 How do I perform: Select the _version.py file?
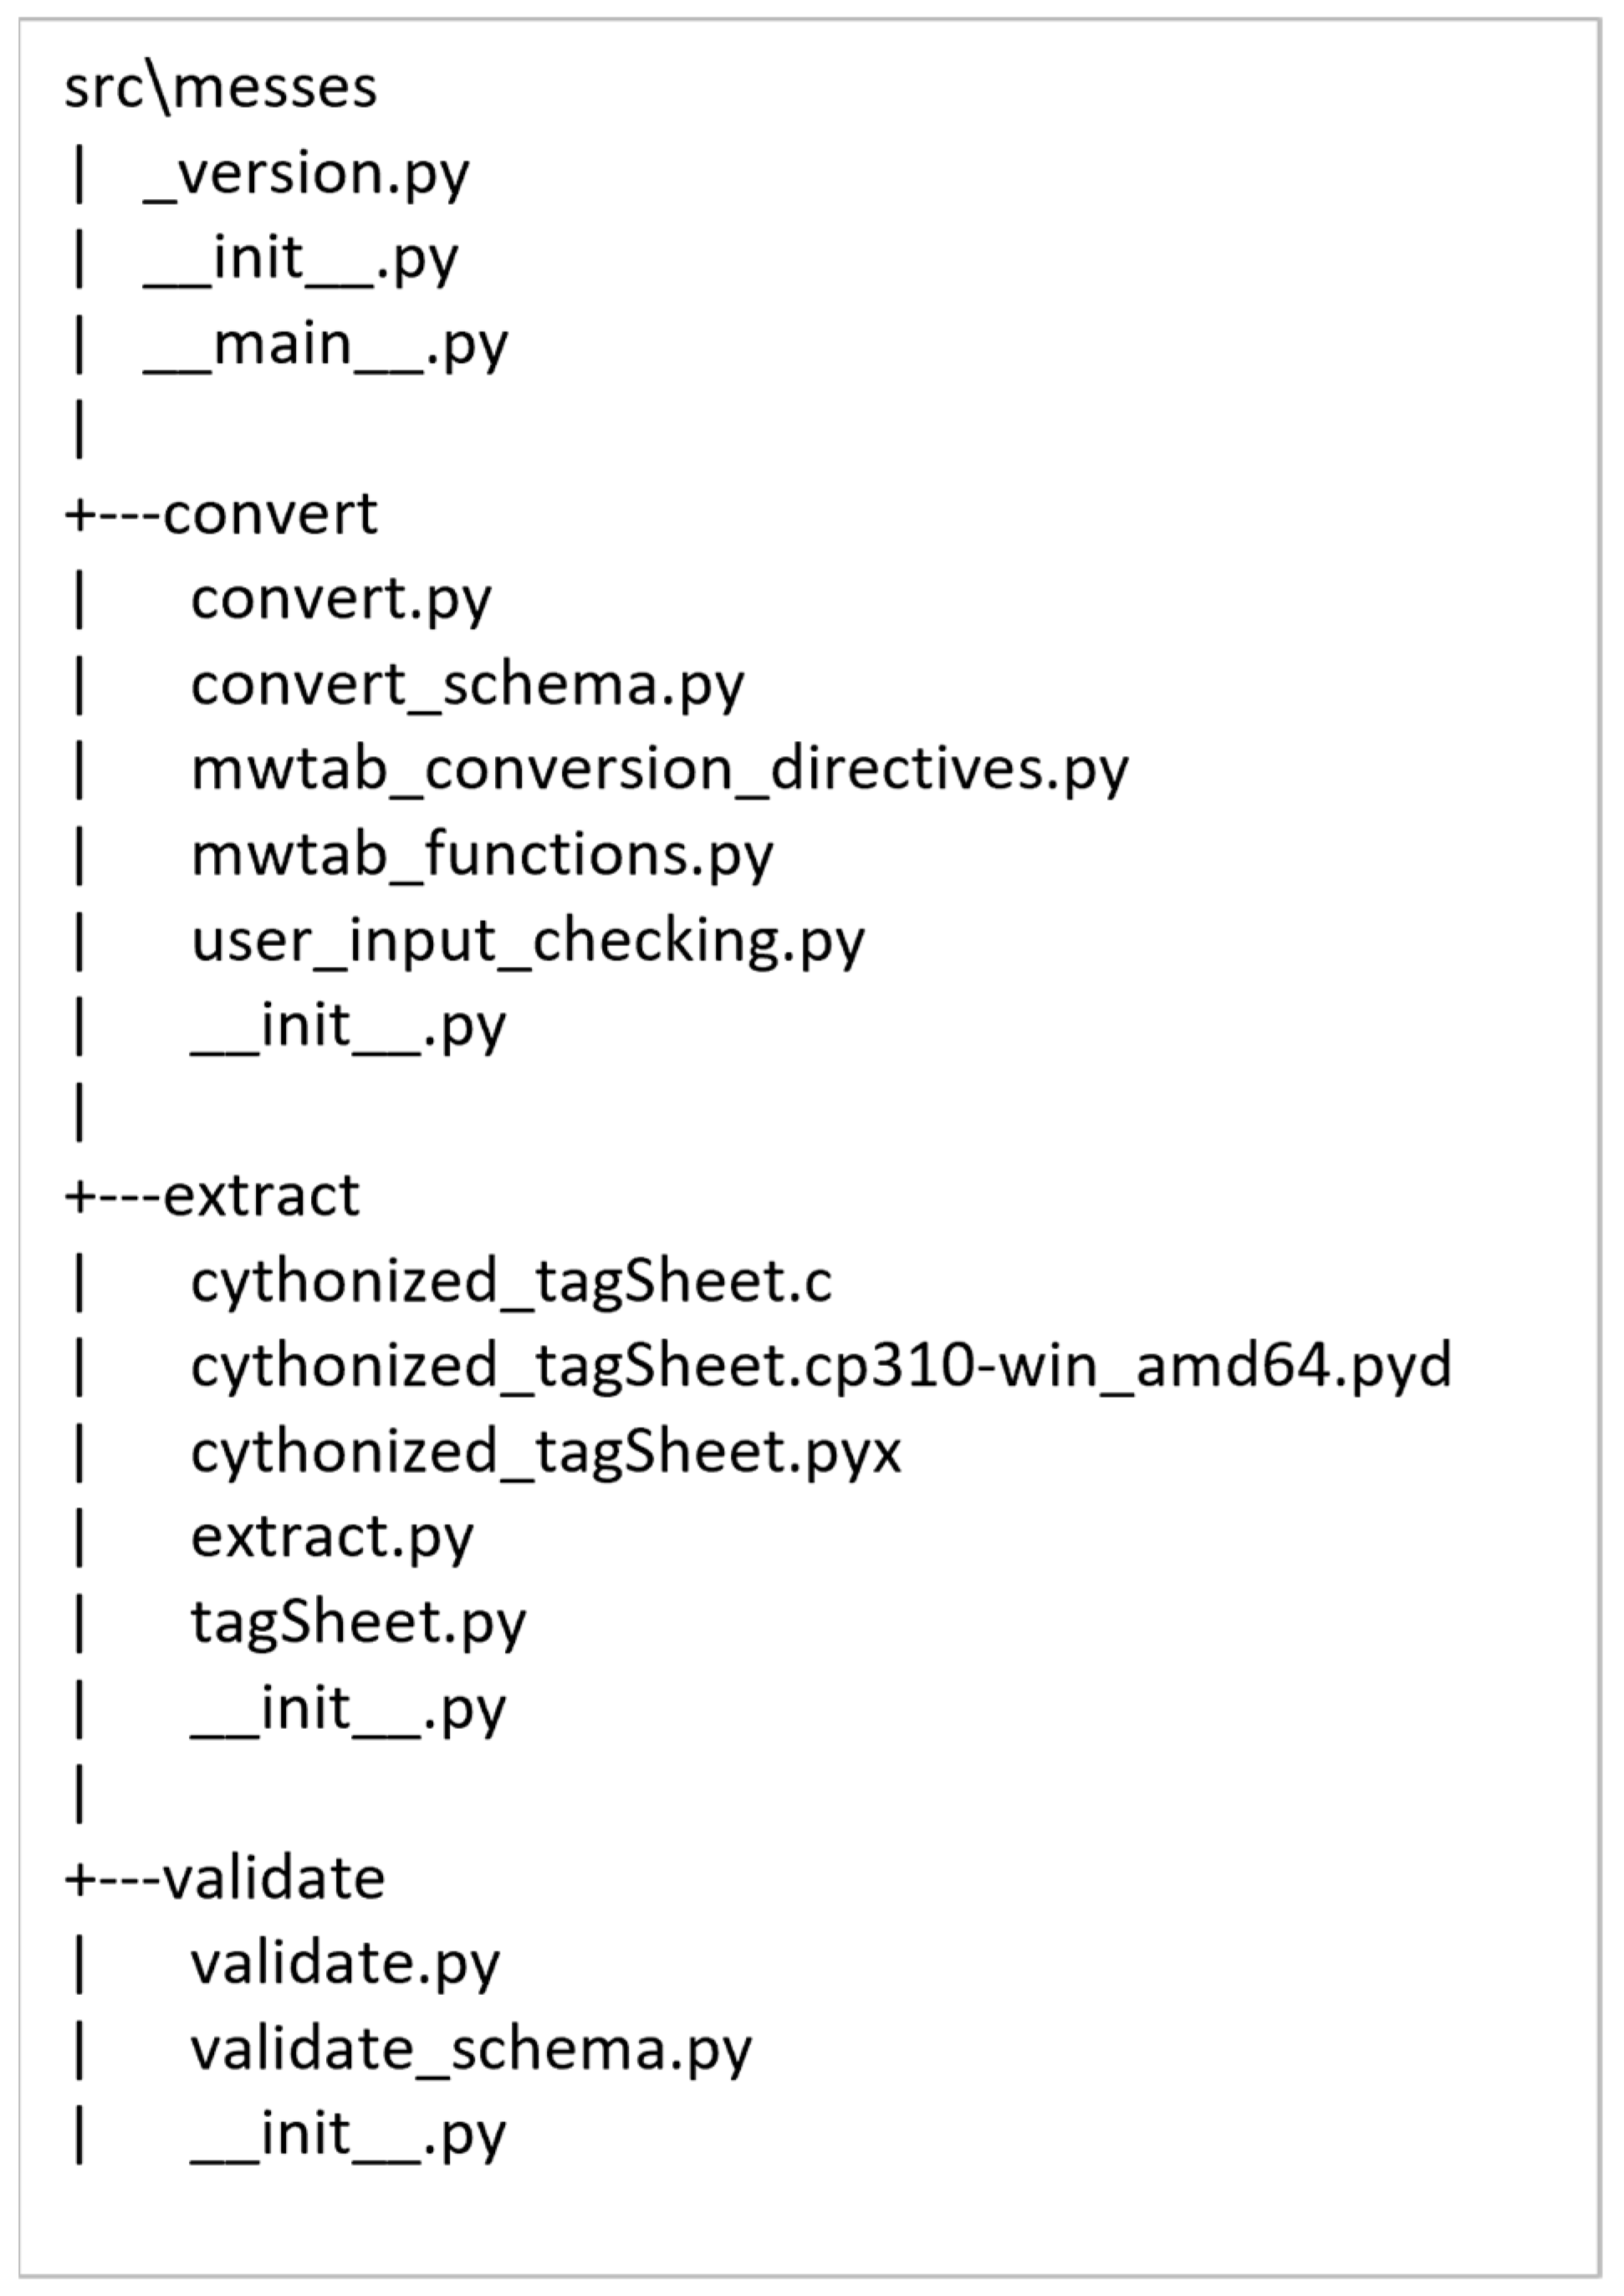[x=306, y=174]
